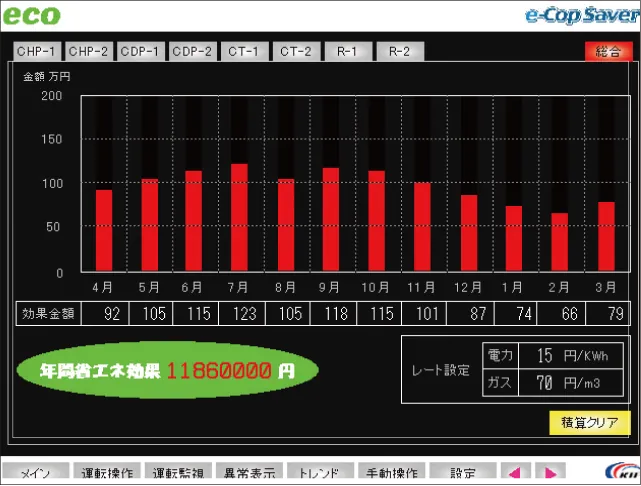Select the red 総合 tab
641x486 pixels.
[608, 52]
